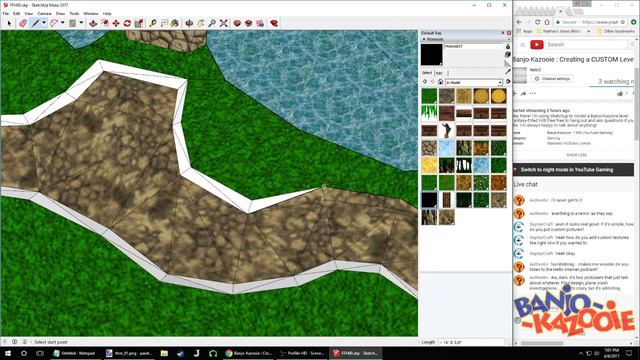Screen dimensions: 640x360
Task: Switch to the Materials Select tab
Action: pos(427,73)
